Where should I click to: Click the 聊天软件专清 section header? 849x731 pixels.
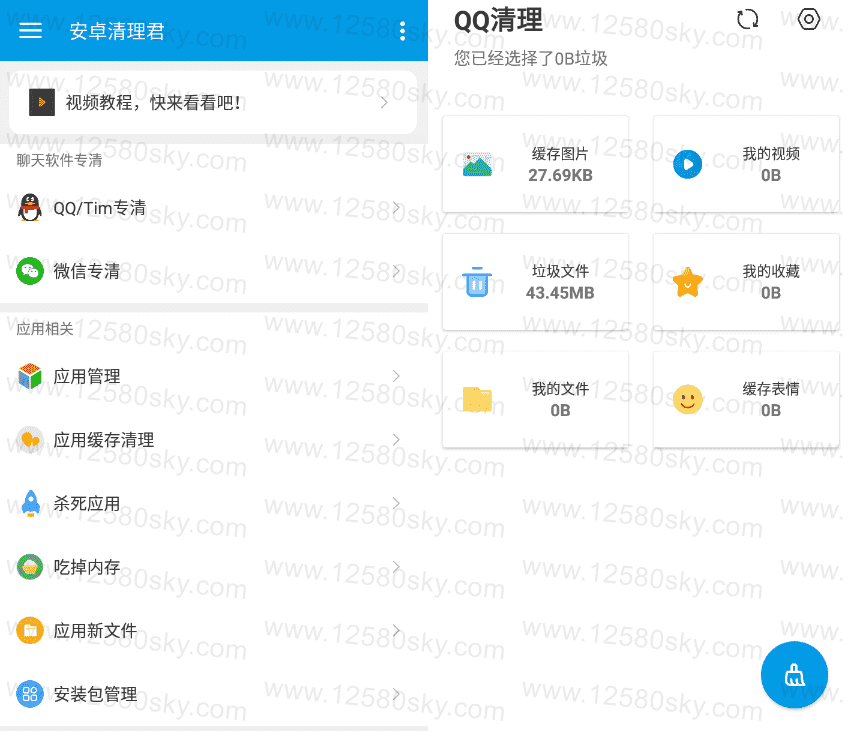pyautogui.click(x=59, y=160)
